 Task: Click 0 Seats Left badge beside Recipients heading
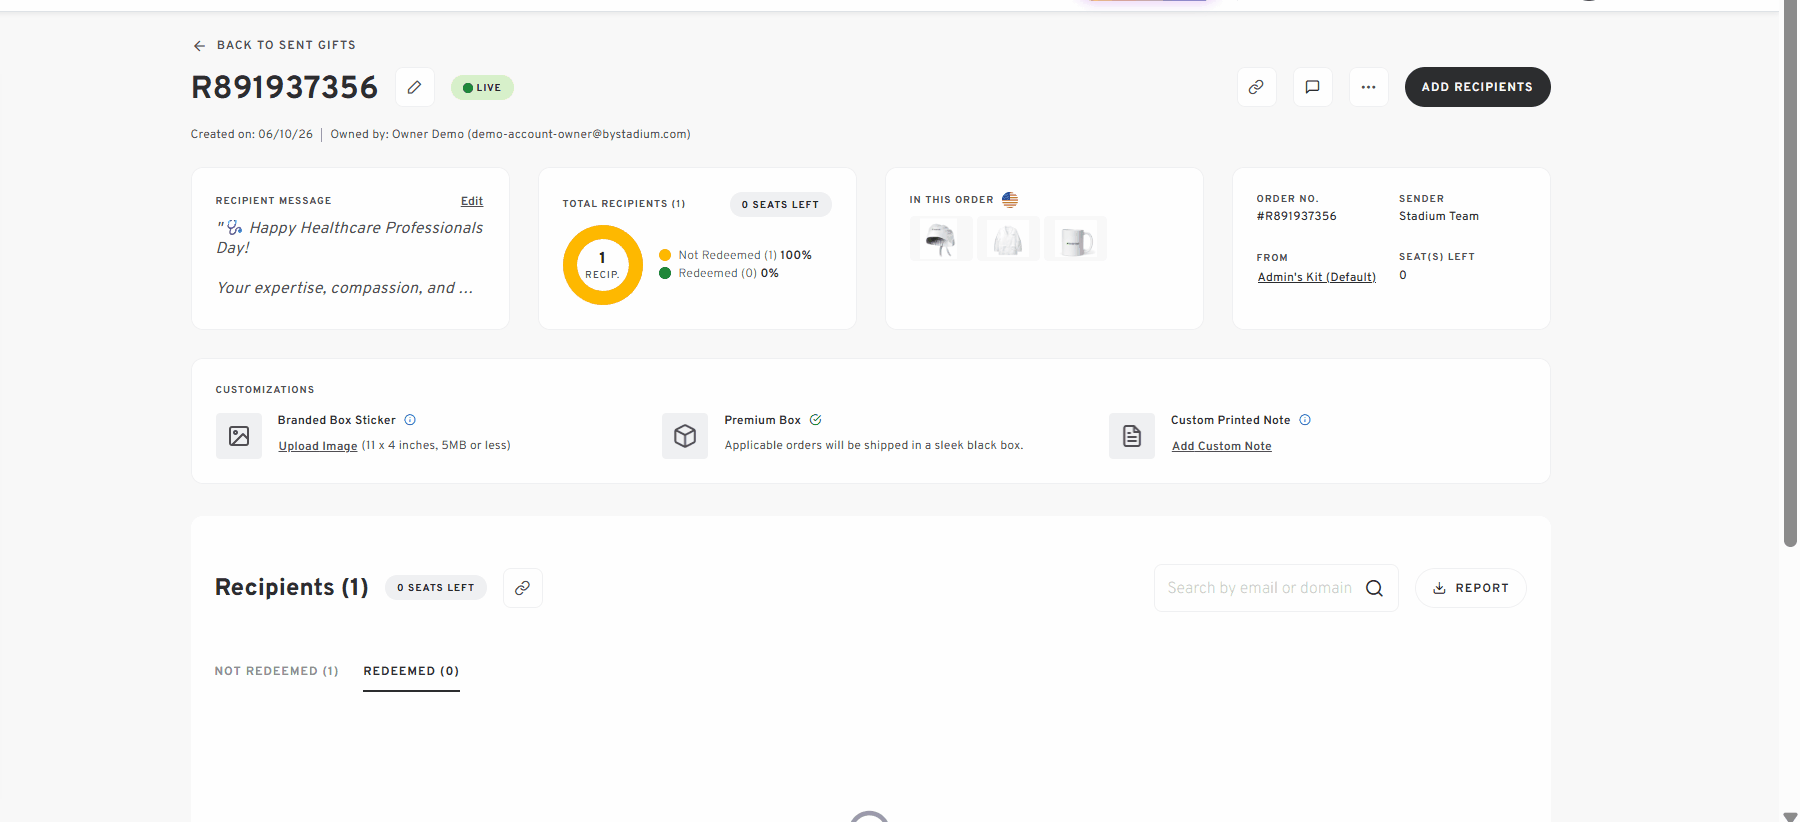[x=436, y=588]
